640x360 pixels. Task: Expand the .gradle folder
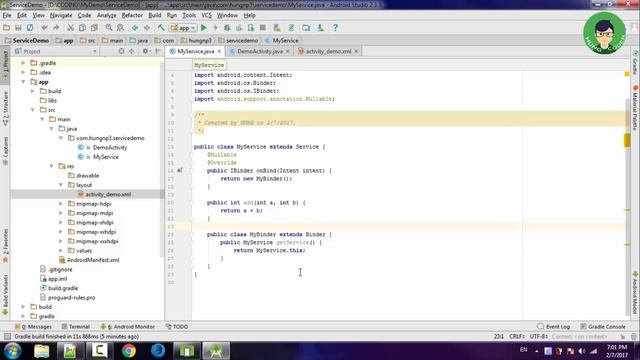click(x=23, y=63)
